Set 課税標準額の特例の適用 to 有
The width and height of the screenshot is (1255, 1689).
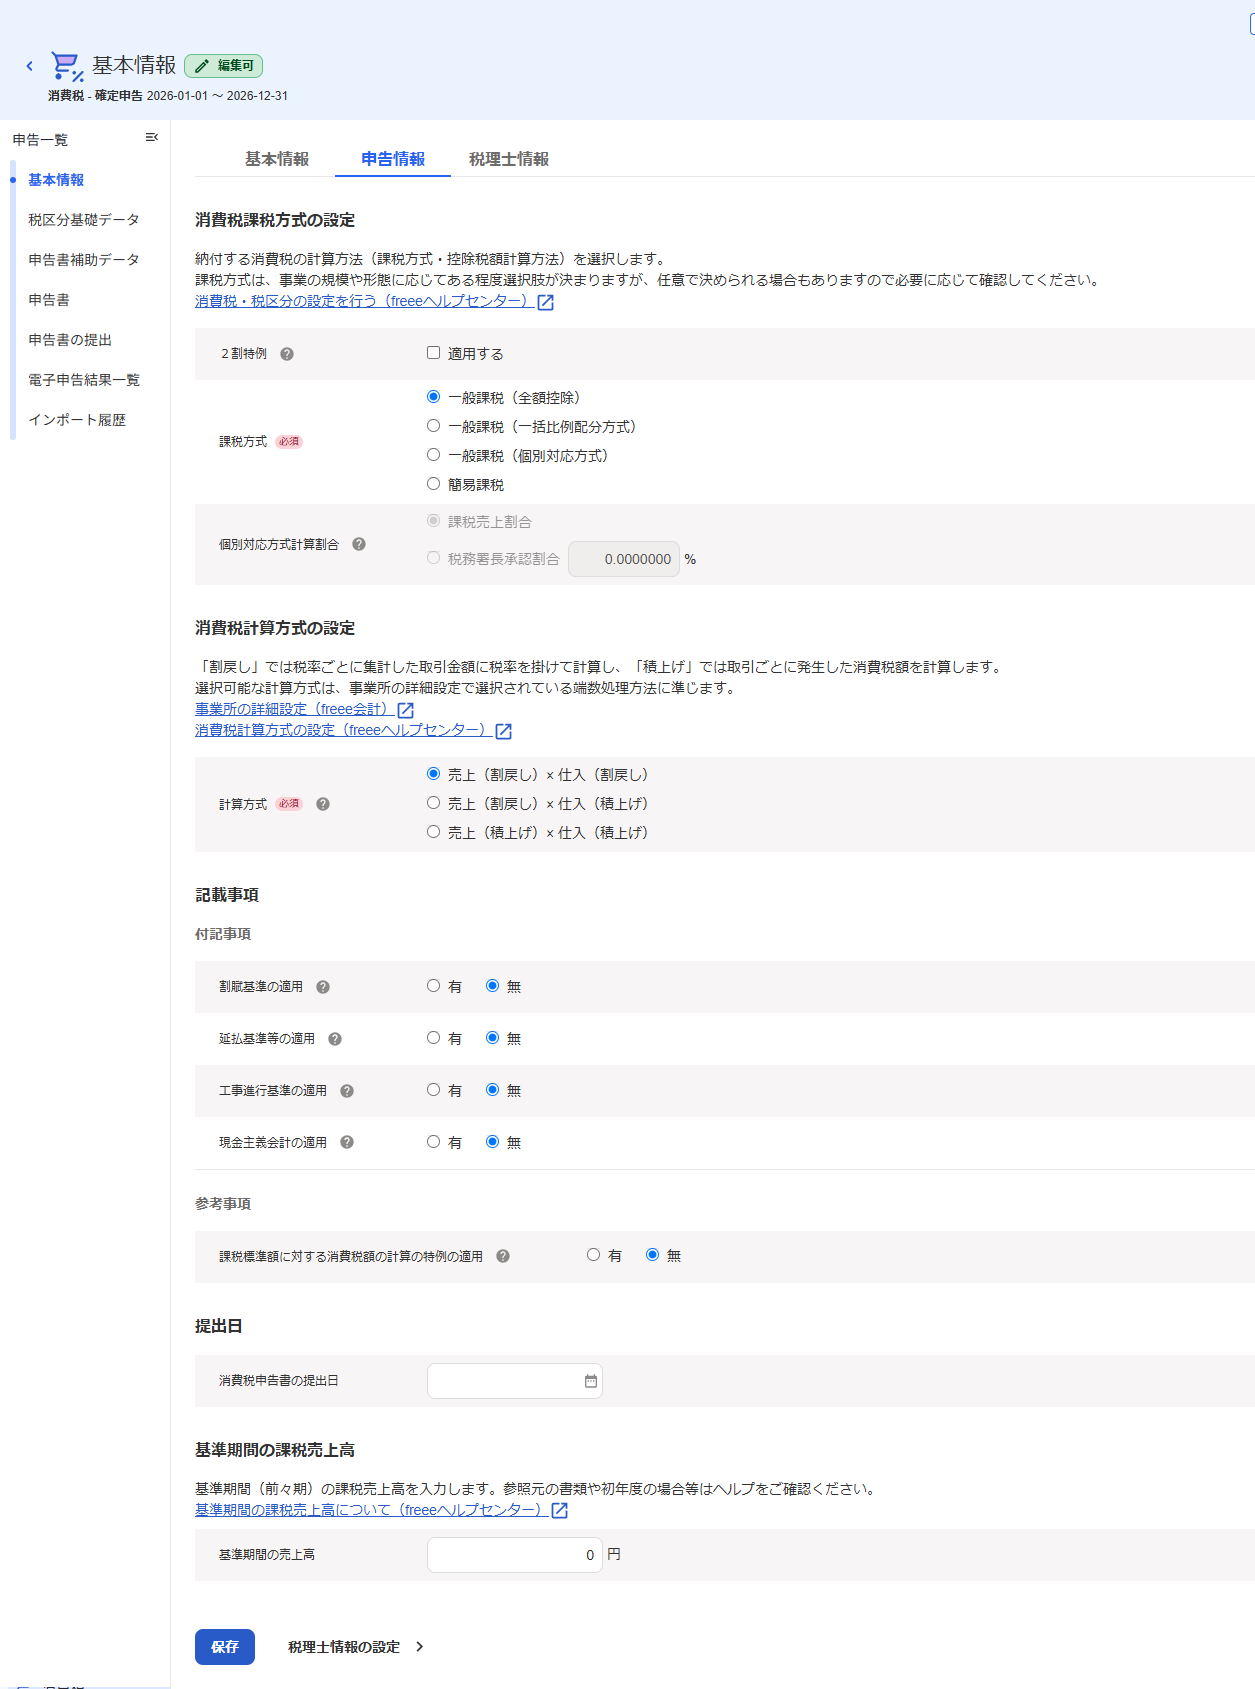[594, 1255]
